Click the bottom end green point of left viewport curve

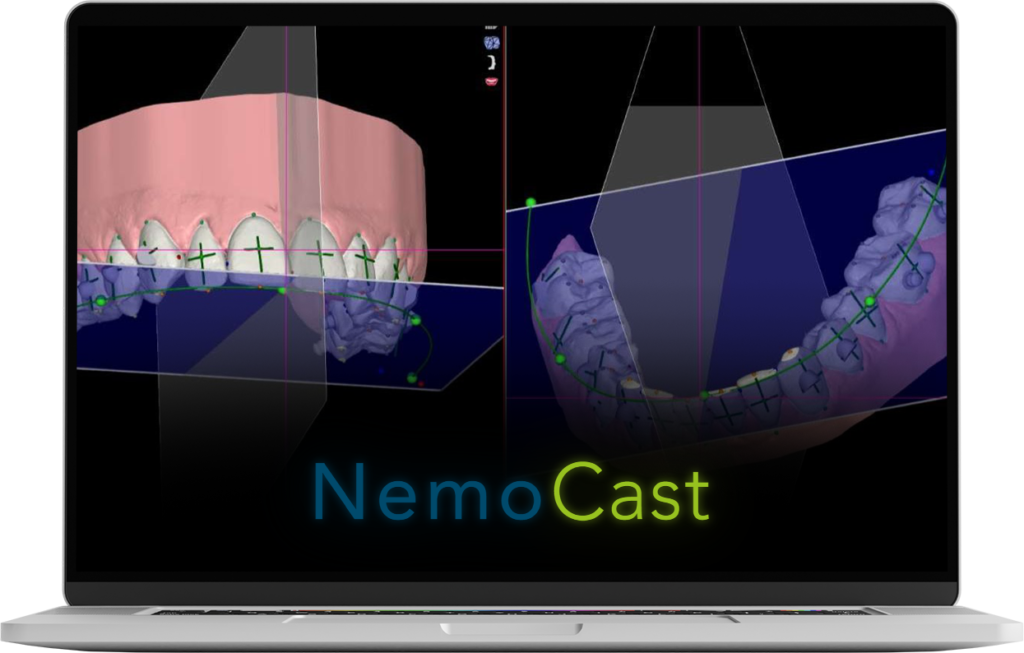(411, 377)
